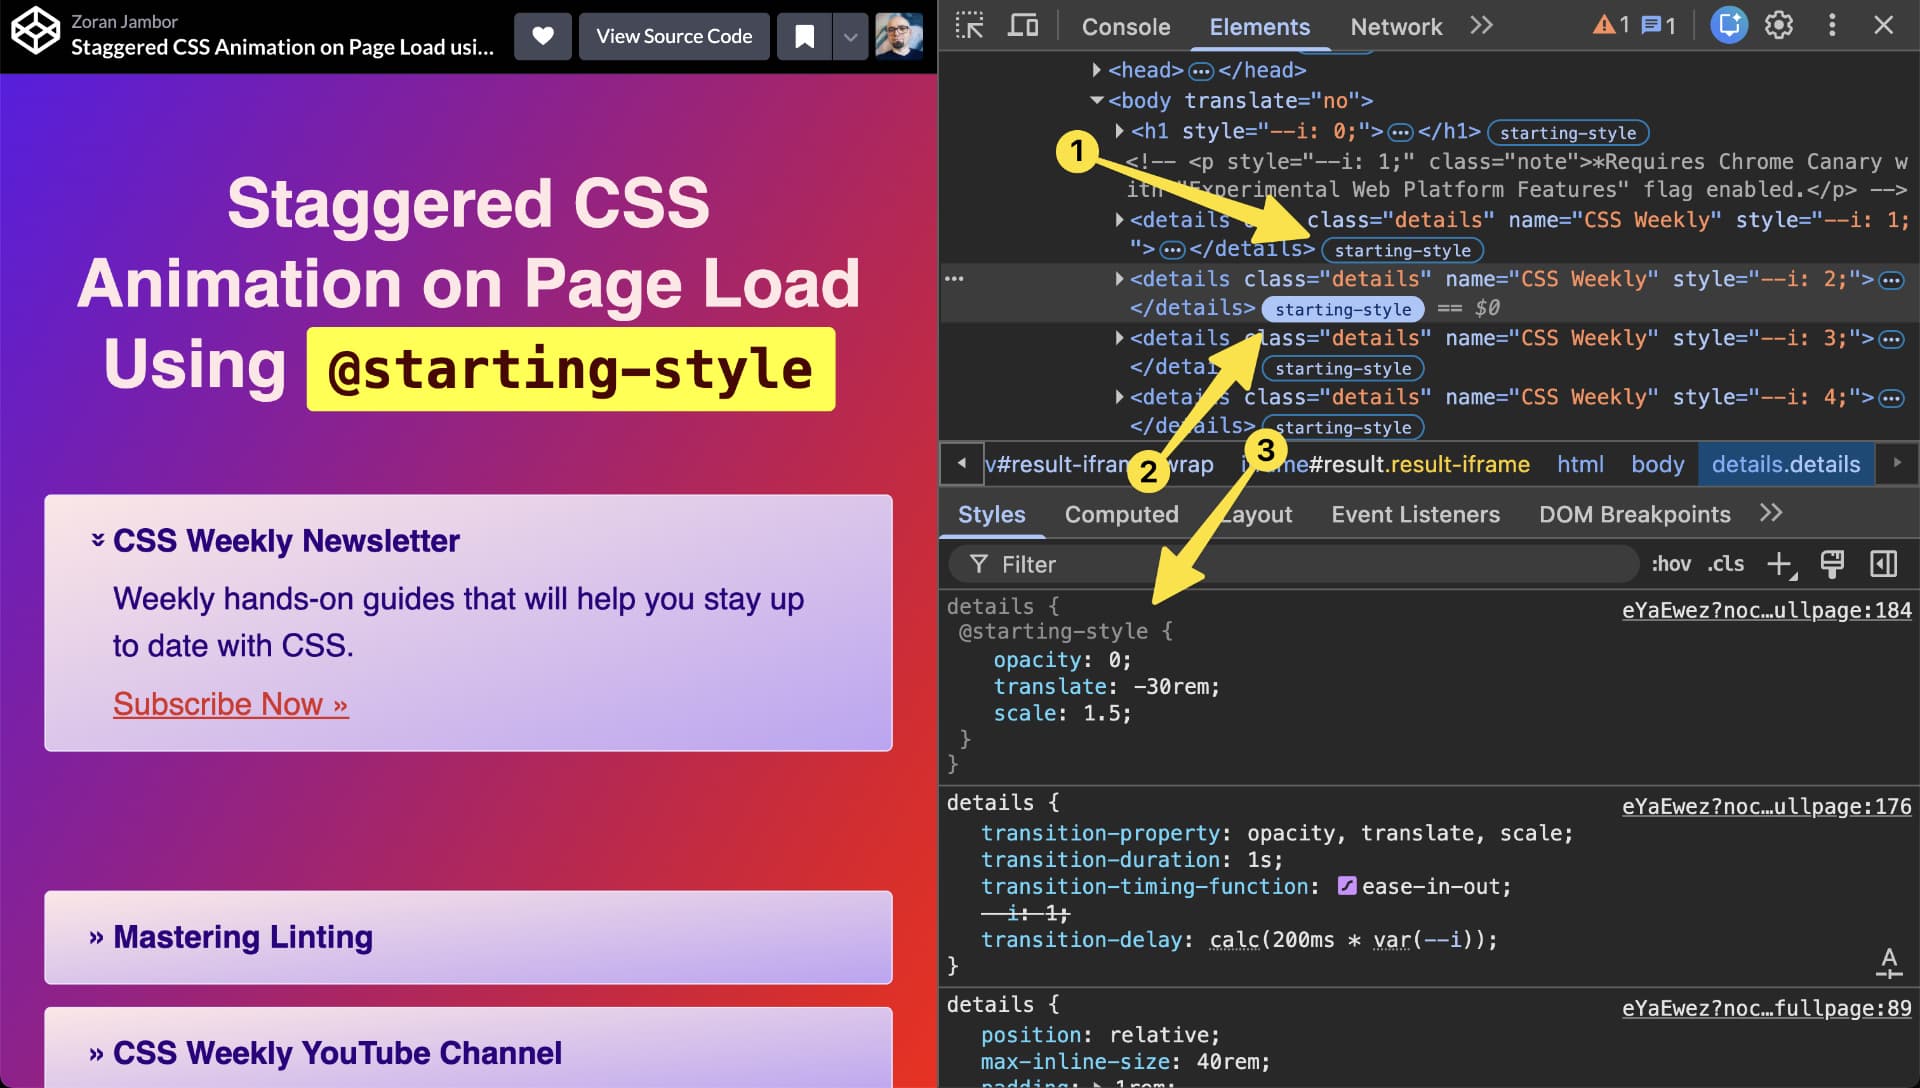Follow the Subscribe Now link
The image size is (1920, 1088).
230,704
